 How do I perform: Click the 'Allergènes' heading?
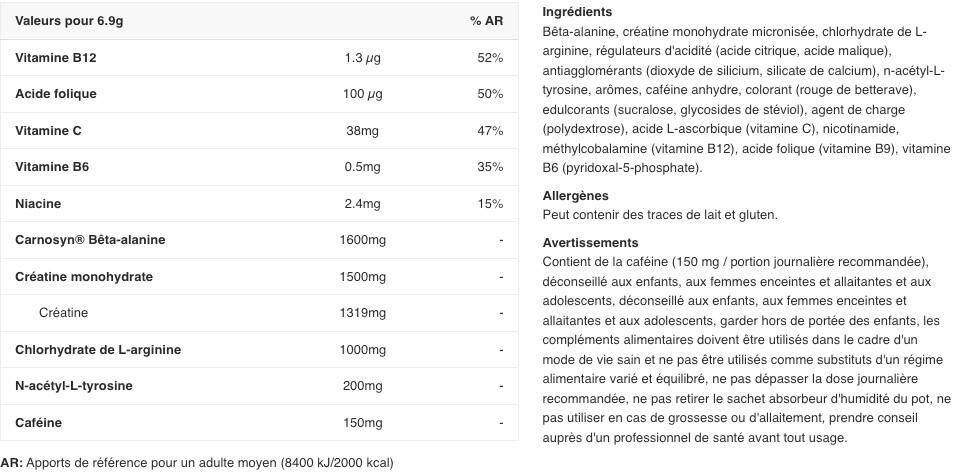click(x=575, y=196)
